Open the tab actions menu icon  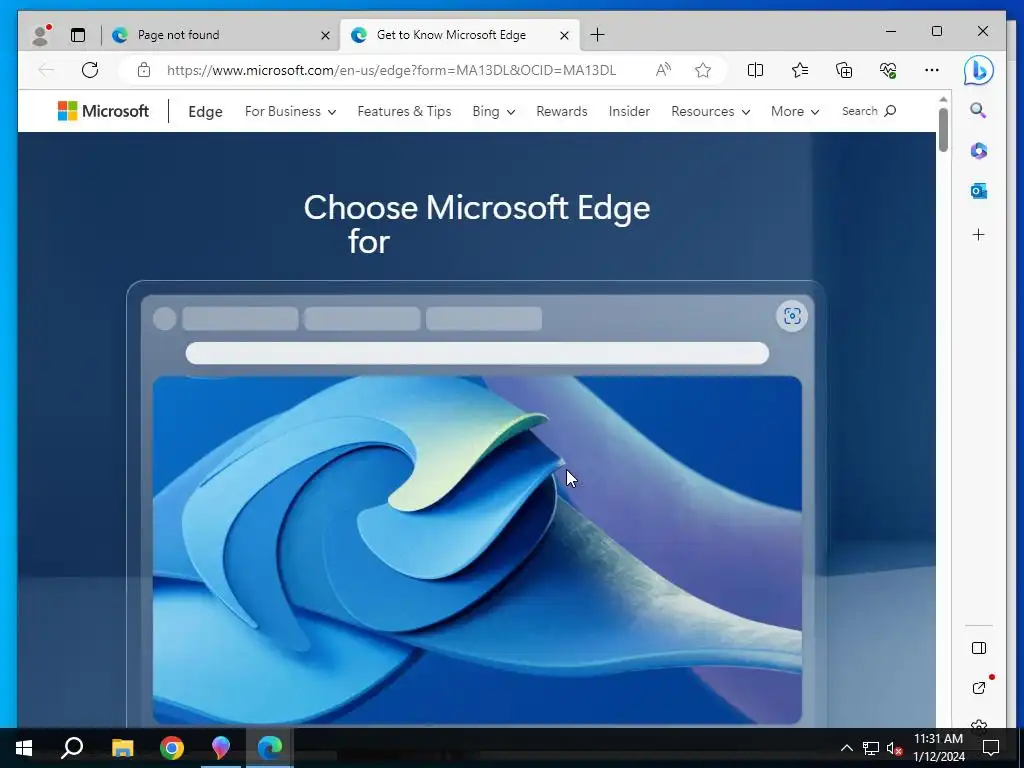(x=78, y=35)
